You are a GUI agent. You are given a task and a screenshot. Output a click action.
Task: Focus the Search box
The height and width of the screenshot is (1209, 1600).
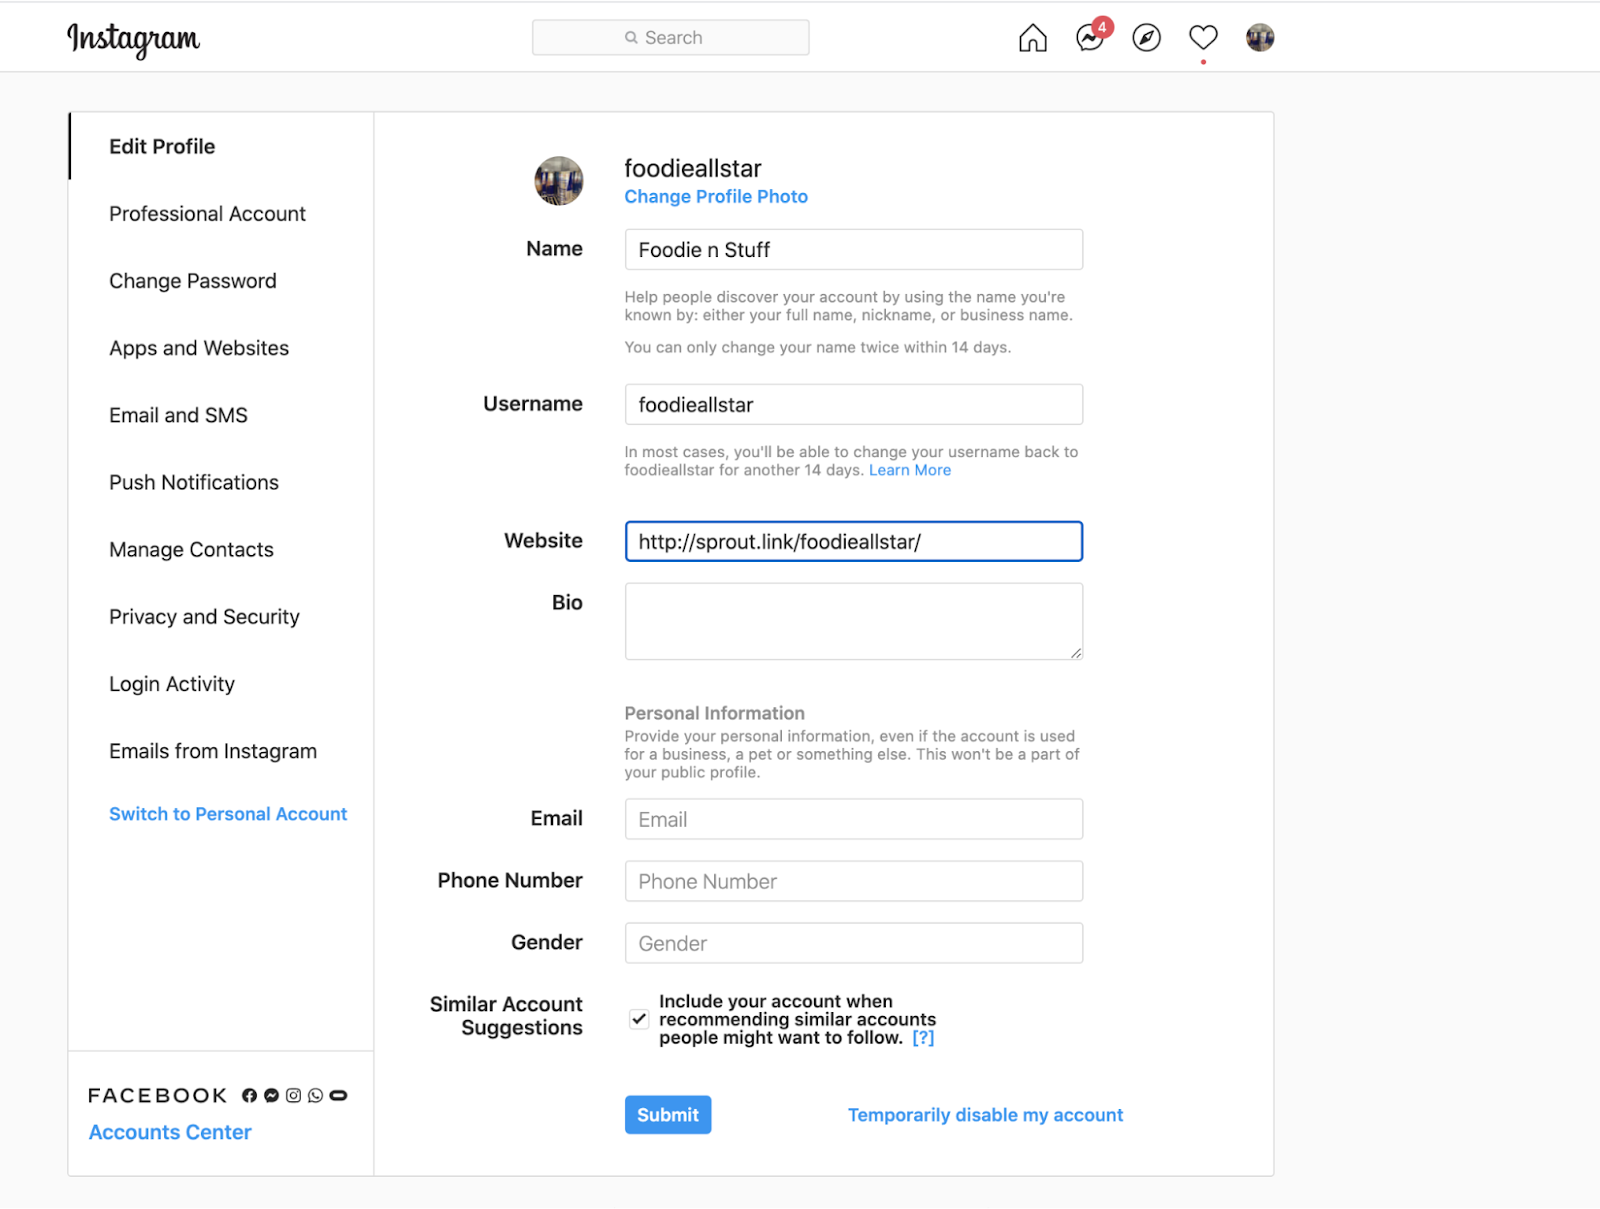click(671, 38)
